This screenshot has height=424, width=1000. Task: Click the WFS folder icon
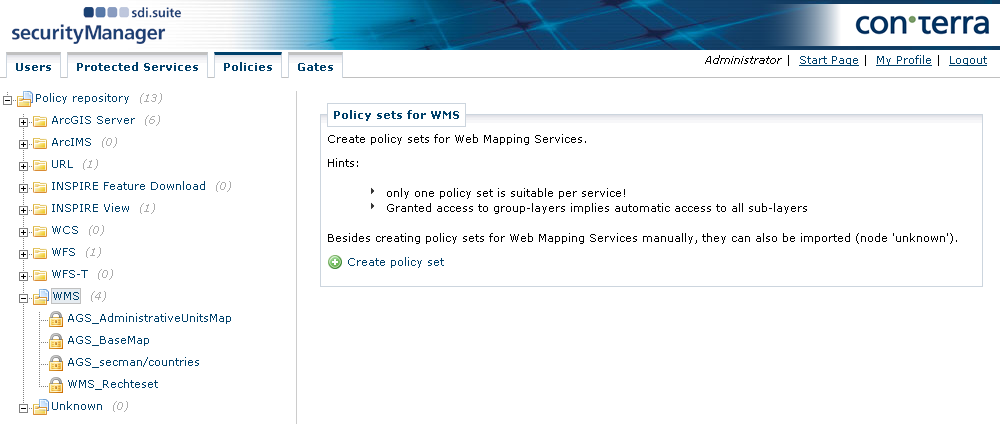point(40,253)
